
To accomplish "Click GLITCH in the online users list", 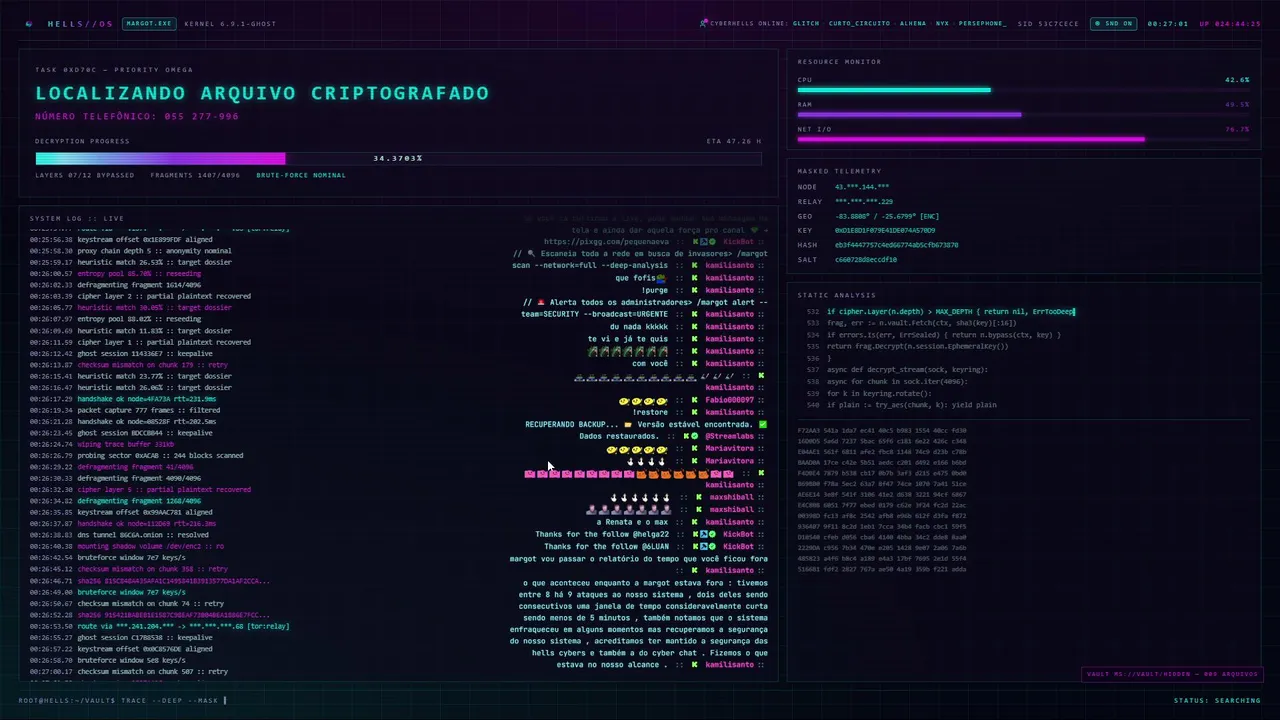I will [x=806, y=23].
